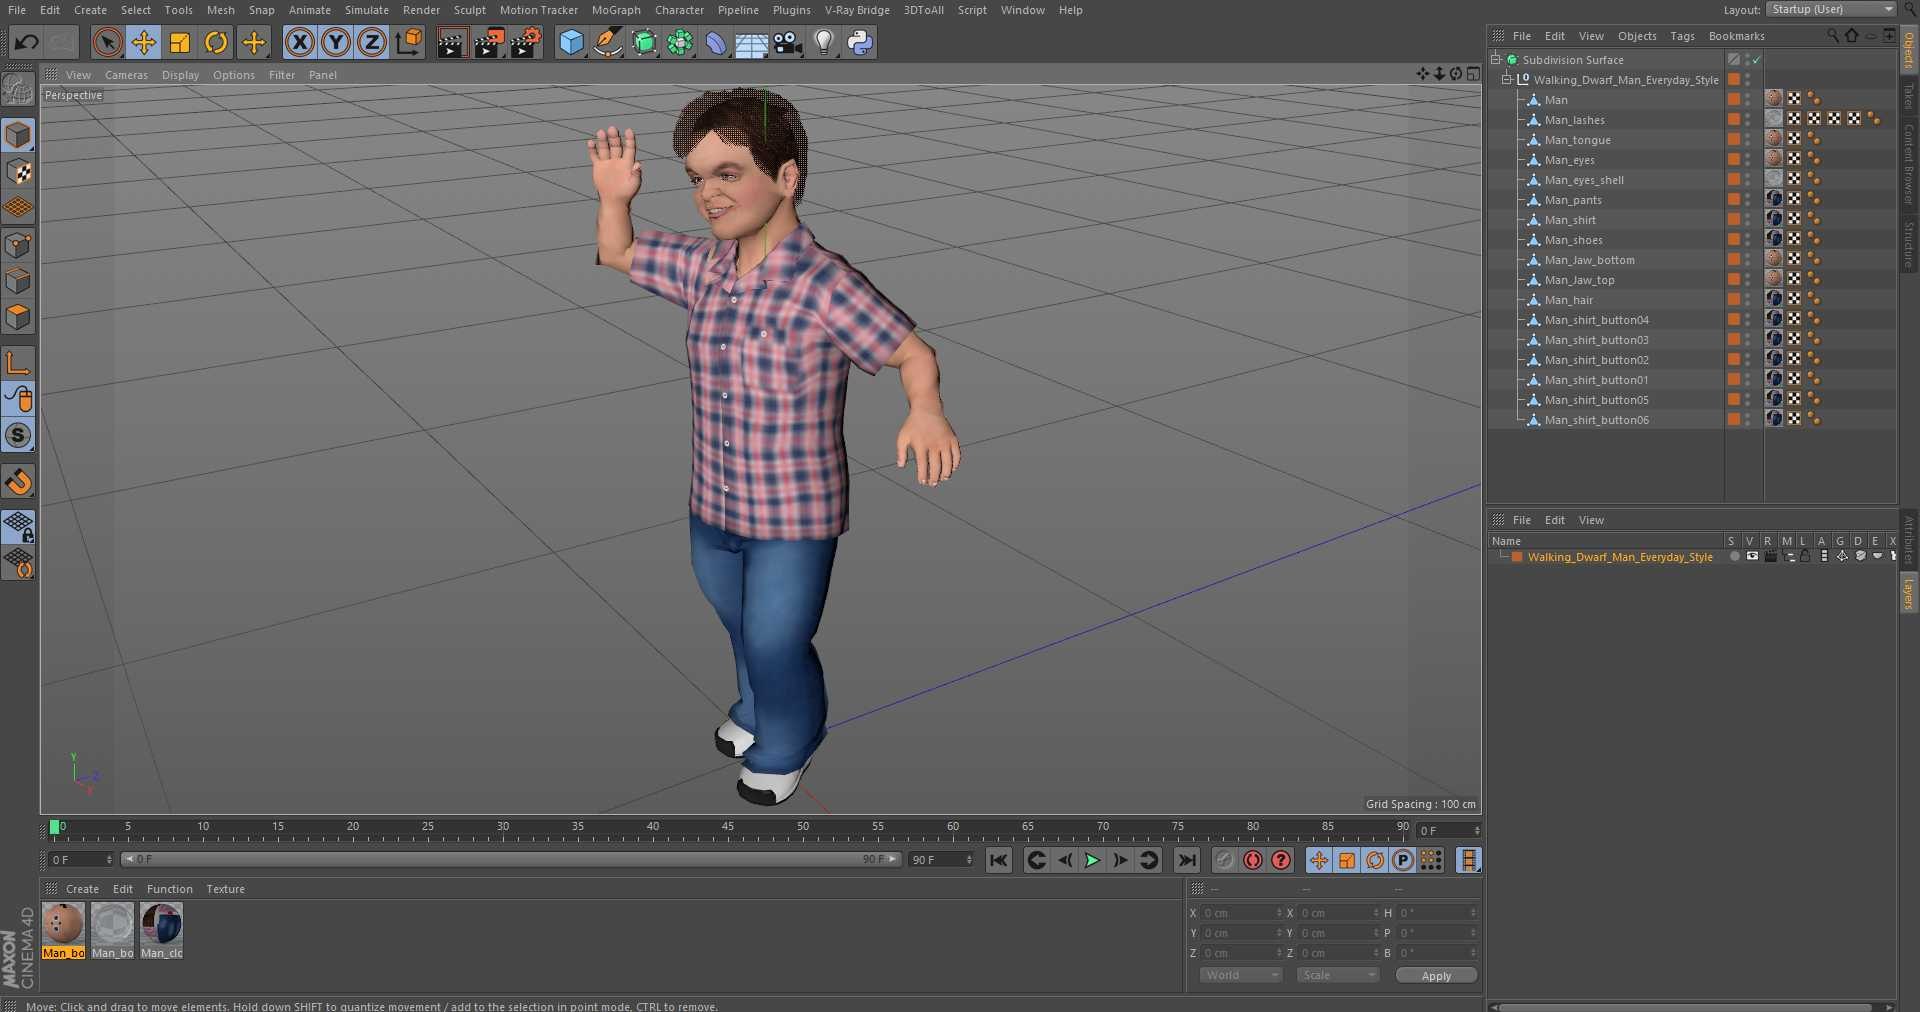Click the Enable Snap S icon

19,435
